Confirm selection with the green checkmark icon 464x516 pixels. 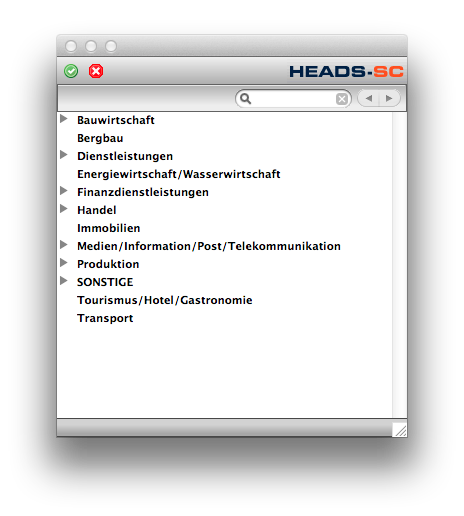click(71, 71)
